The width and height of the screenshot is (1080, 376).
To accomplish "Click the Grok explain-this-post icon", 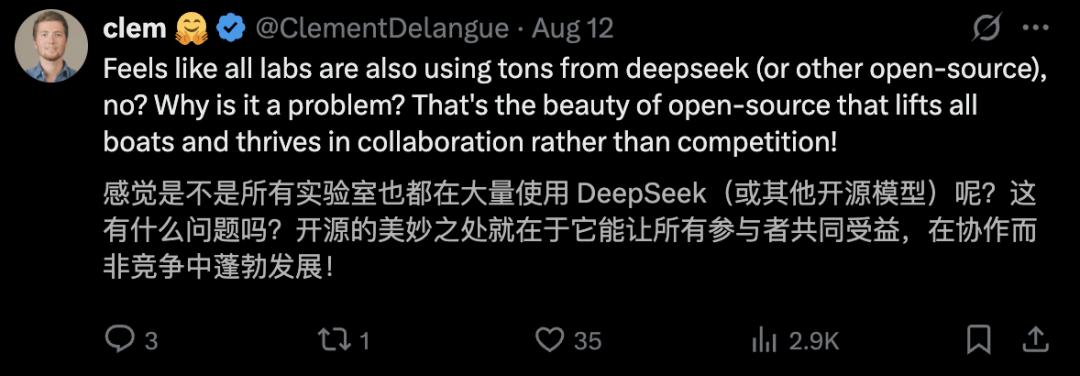I will click(987, 29).
